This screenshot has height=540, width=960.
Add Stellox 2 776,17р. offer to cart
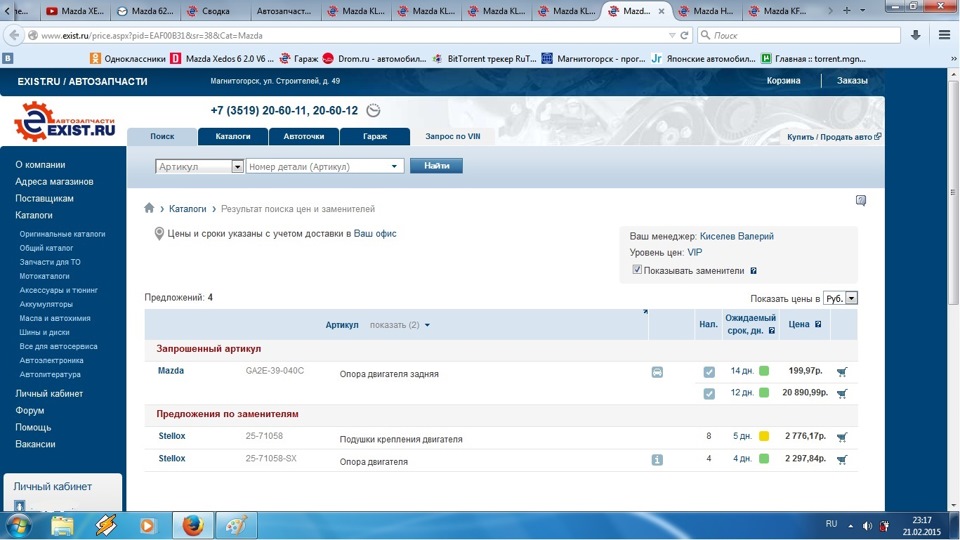(842, 437)
